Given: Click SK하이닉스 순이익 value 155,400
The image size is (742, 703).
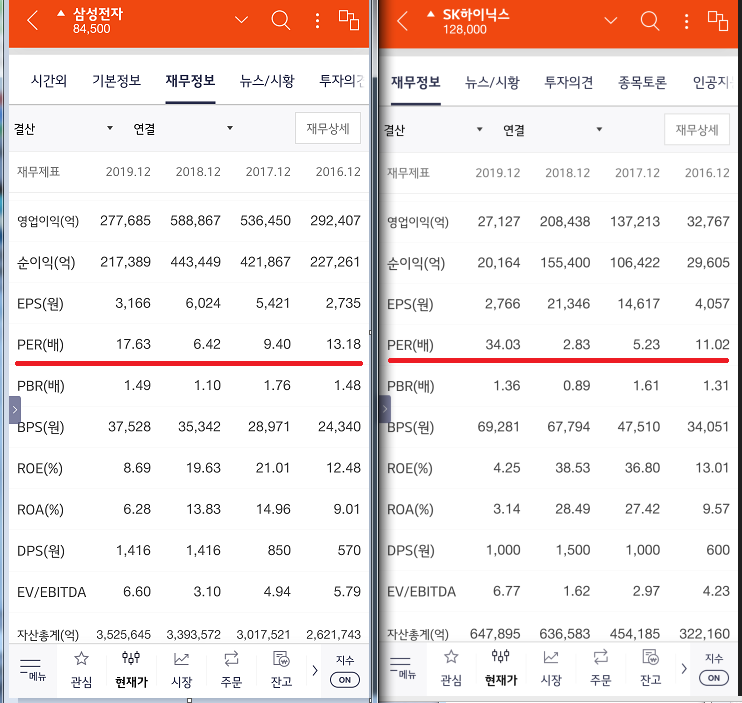Looking at the screenshot, I should (x=565, y=263).
